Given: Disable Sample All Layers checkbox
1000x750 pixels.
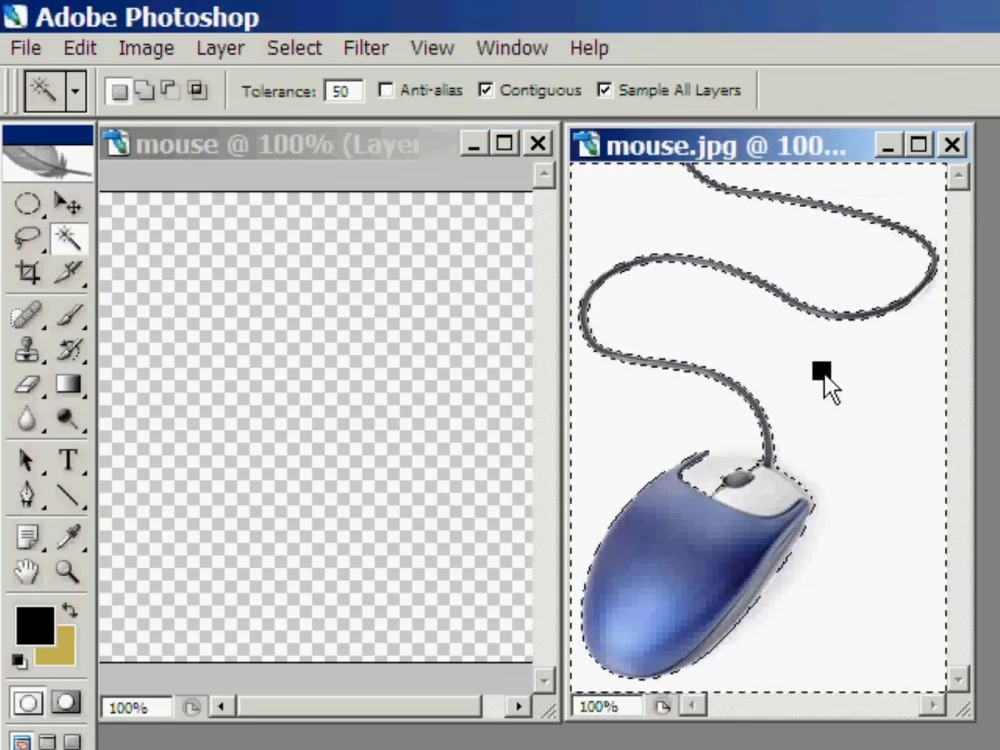Looking at the screenshot, I should 604,90.
